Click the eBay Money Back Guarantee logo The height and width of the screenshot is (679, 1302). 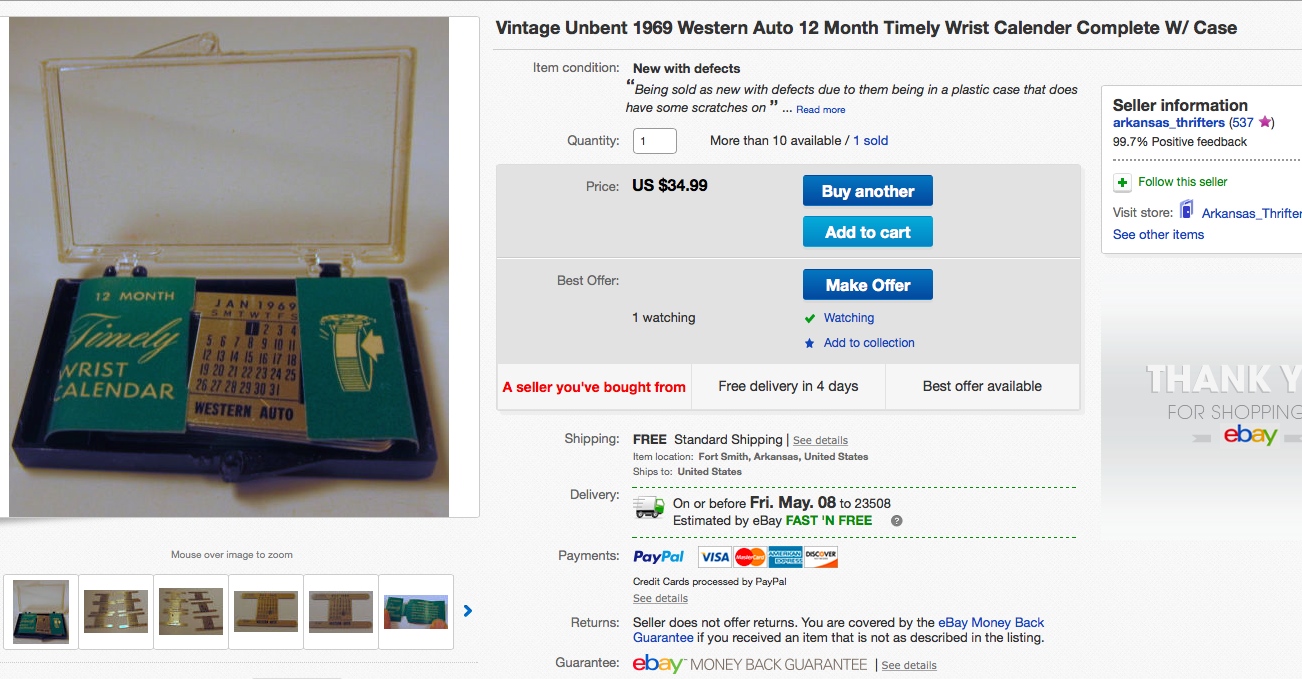750,664
